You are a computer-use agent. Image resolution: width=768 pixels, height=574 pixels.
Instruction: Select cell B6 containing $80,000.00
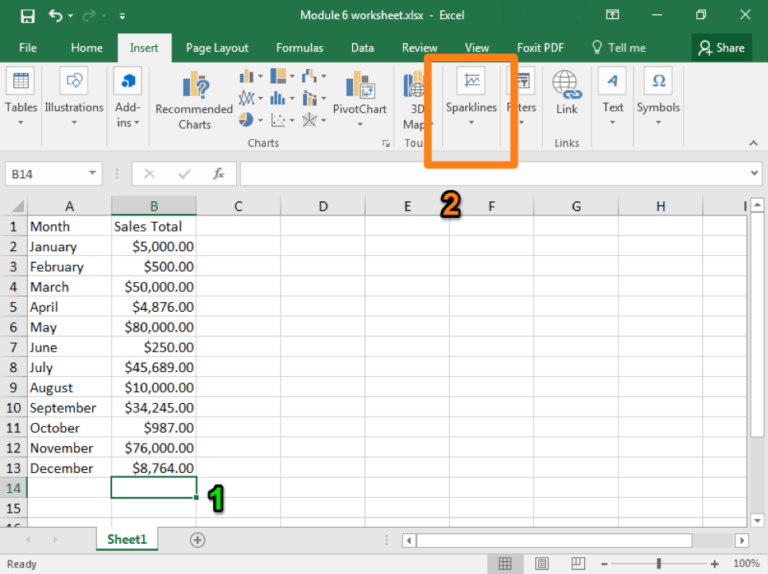click(154, 327)
